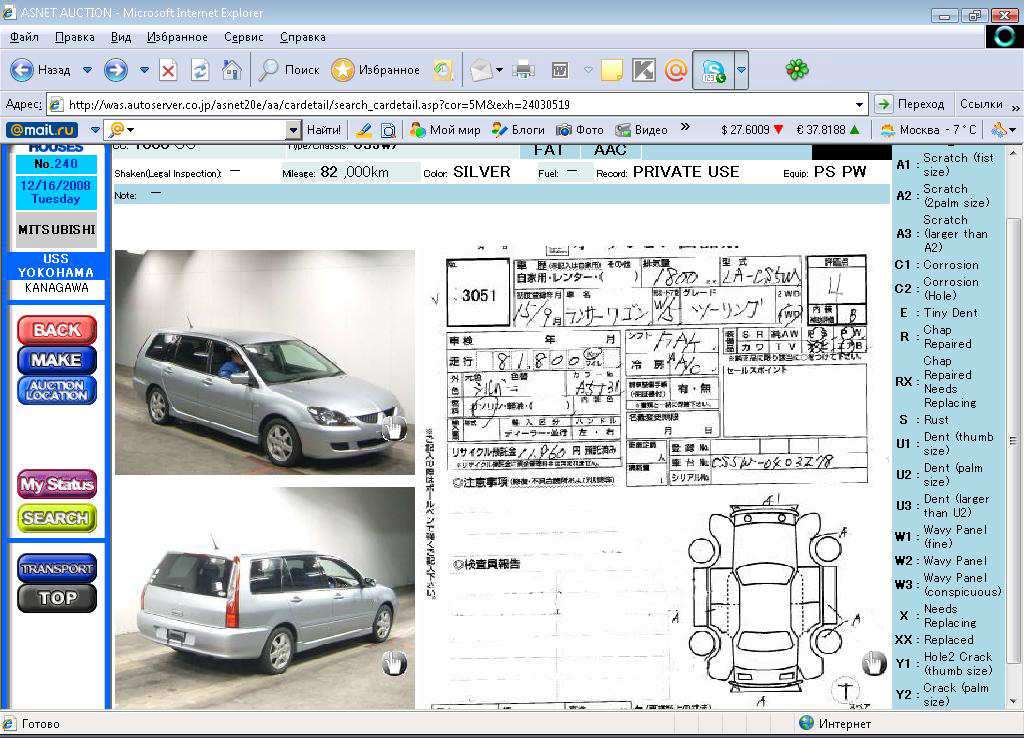The image size is (1024, 738).
Task: Open dropdown next to Mail icon
Action: click(x=500, y=70)
